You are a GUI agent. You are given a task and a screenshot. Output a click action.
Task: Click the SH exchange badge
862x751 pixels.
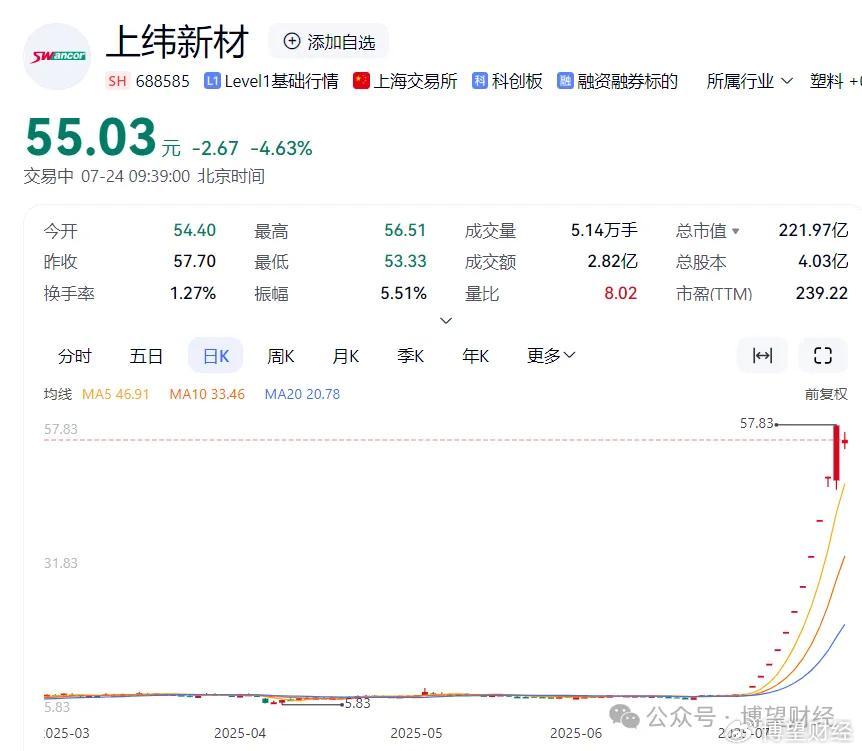coord(117,81)
